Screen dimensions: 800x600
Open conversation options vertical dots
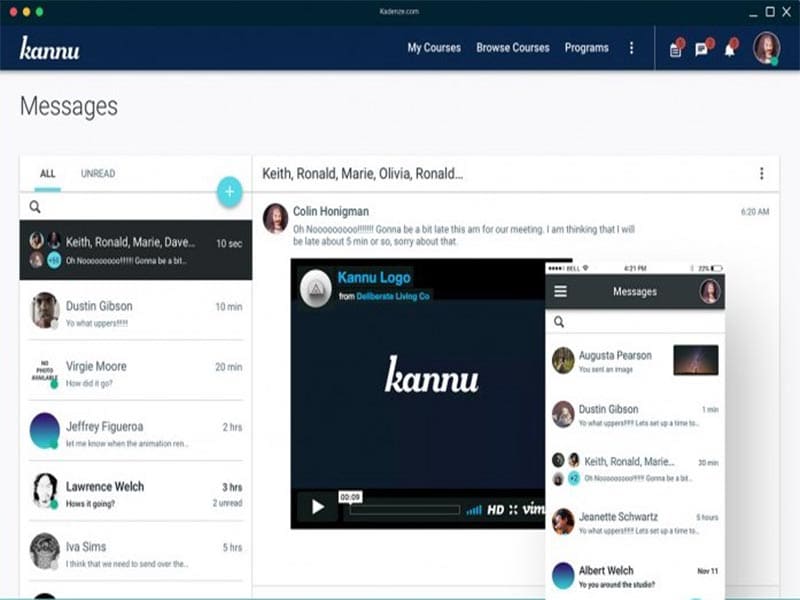[x=762, y=173]
